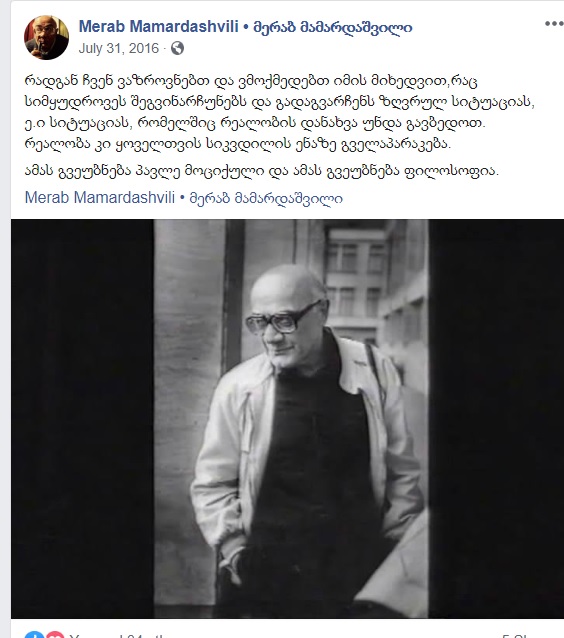Click the sentence mentioning Paul the Apostle
Viewport: 564px width, 638px height.
(262, 171)
